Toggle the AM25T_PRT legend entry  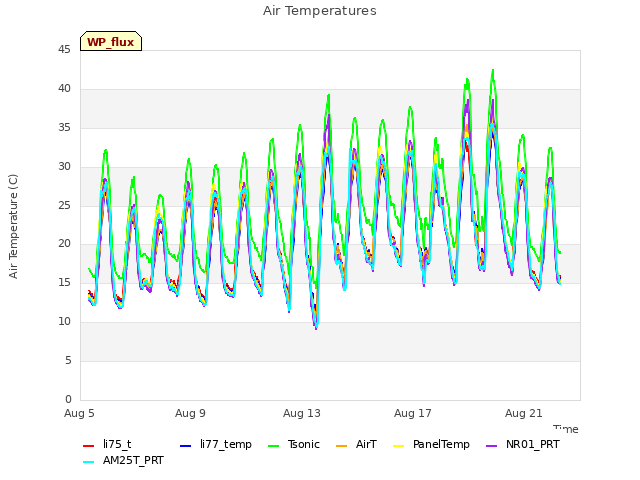[x=123, y=461]
